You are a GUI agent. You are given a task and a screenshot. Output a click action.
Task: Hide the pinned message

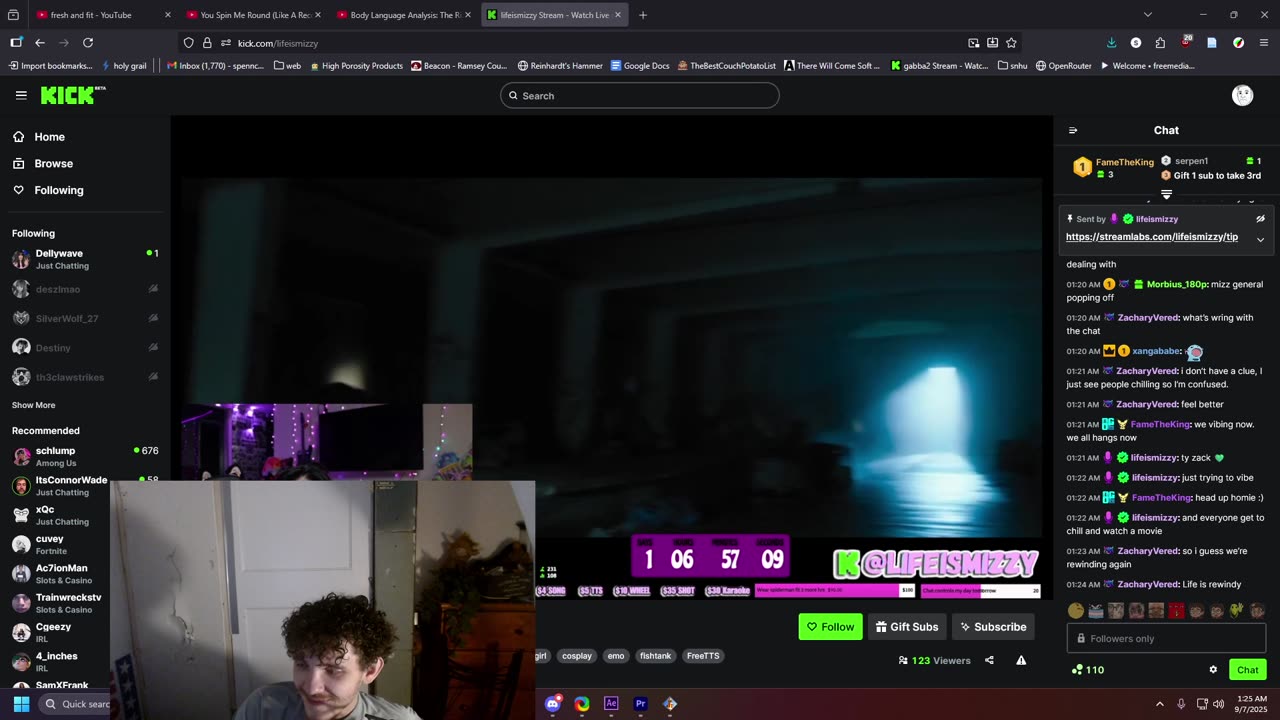[x=1260, y=219]
